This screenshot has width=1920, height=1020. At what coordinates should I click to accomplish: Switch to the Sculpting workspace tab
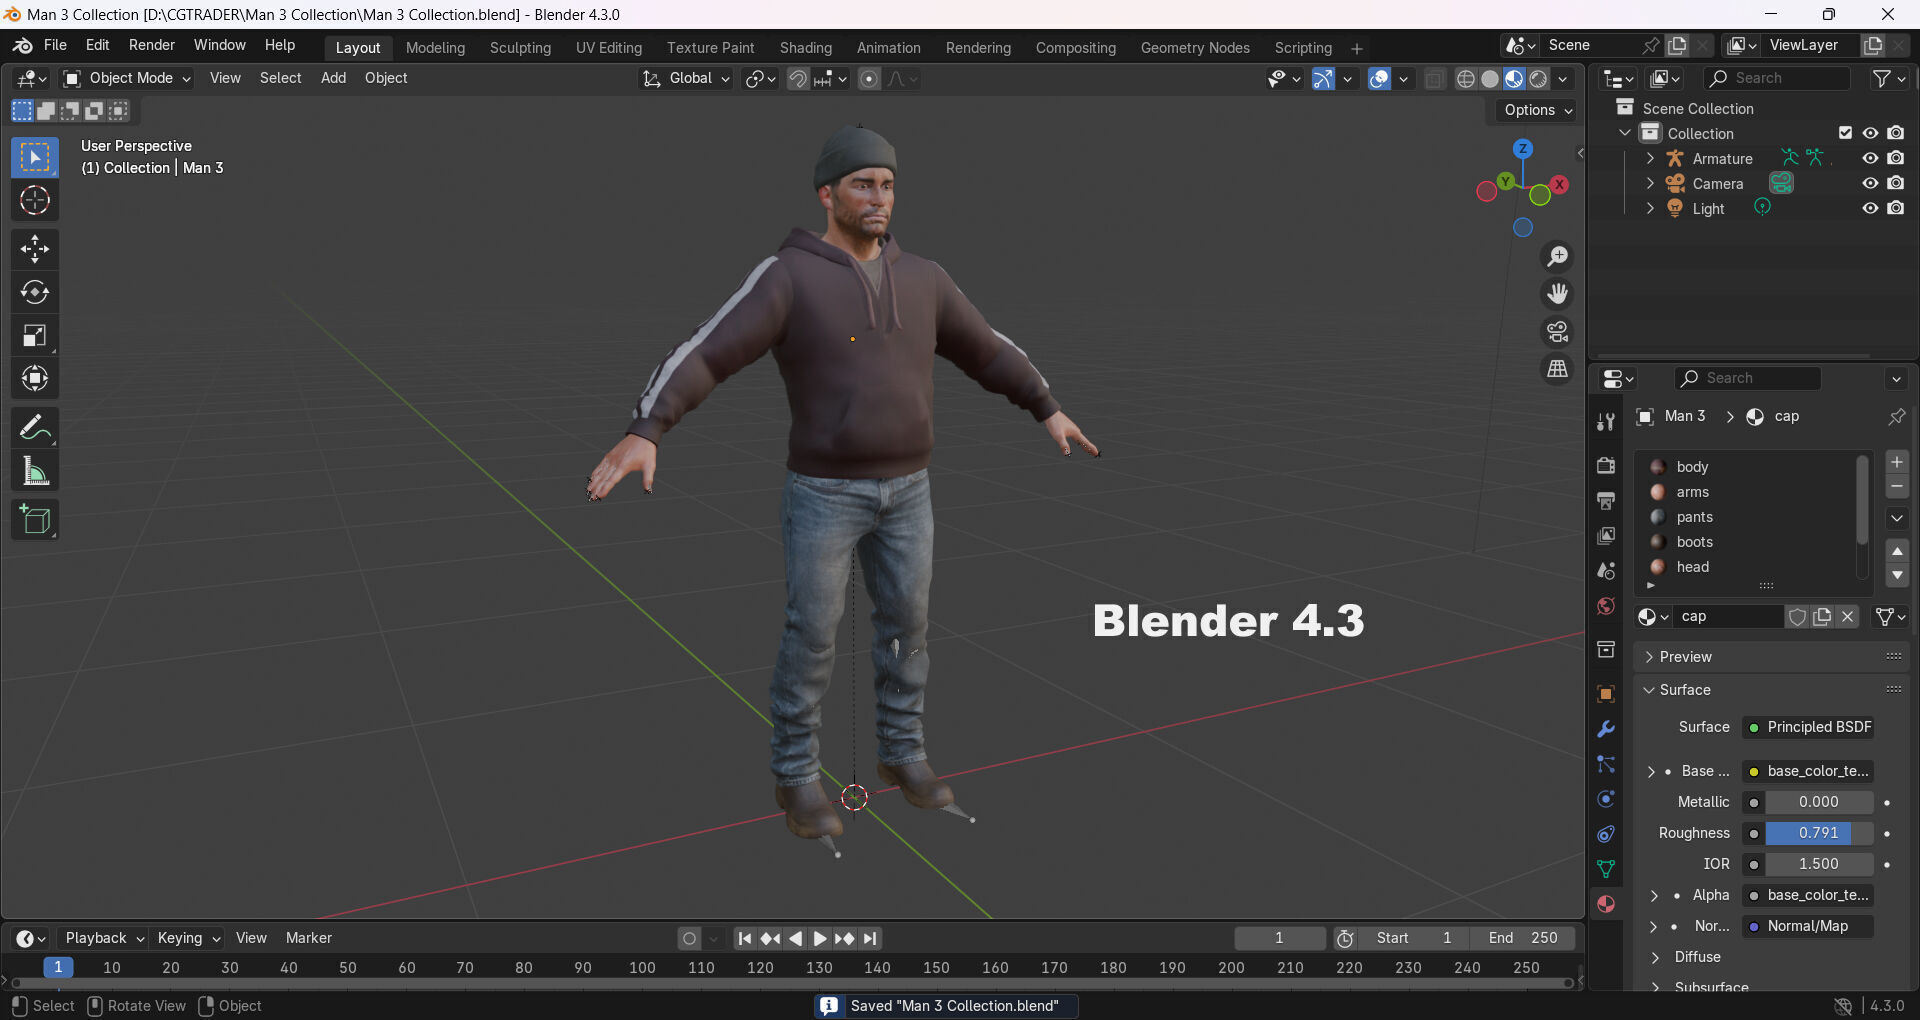click(x=520, y=48)
